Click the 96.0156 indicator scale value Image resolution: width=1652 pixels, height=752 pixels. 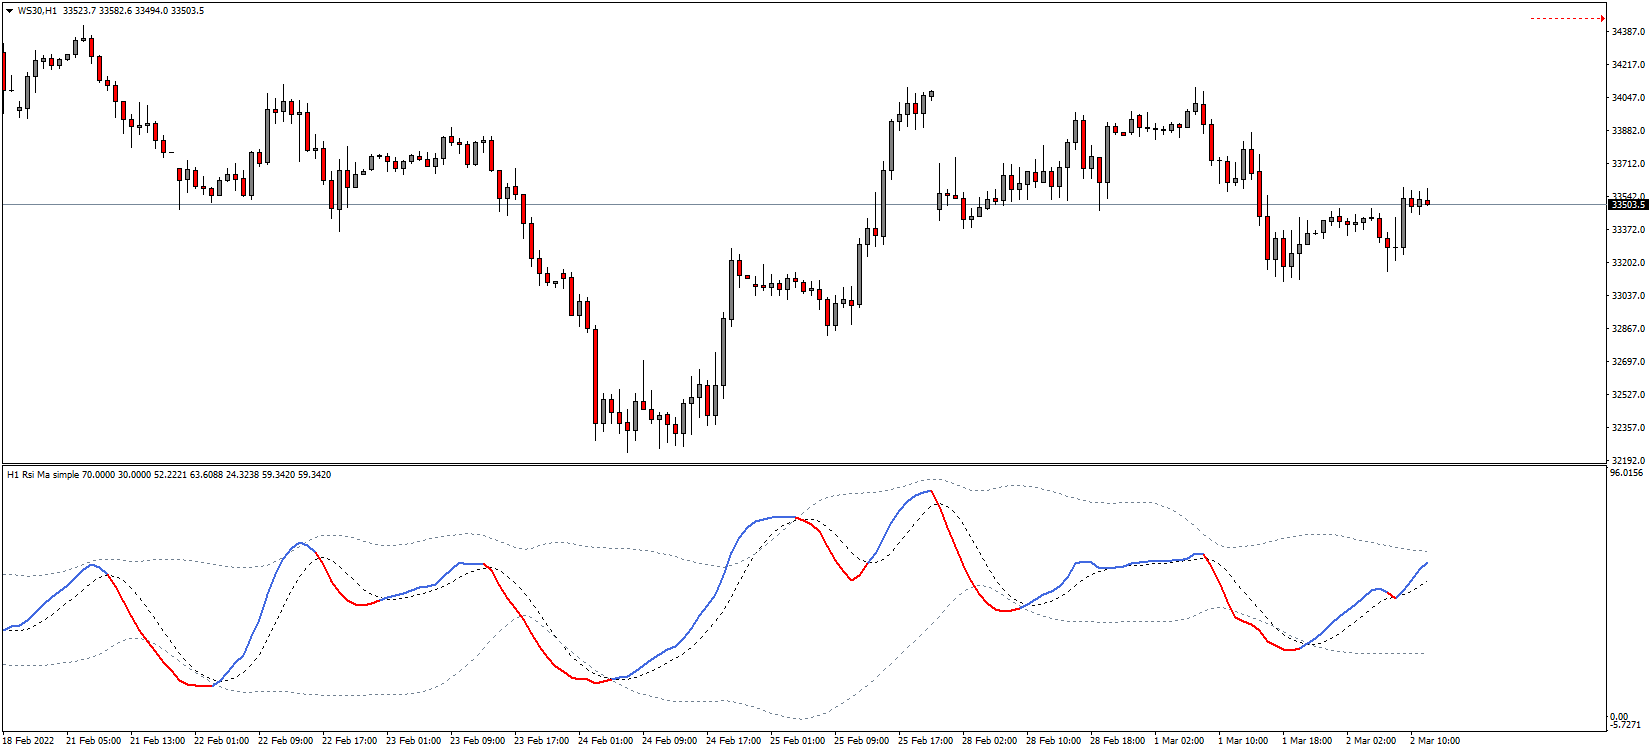click(1627, 472)
